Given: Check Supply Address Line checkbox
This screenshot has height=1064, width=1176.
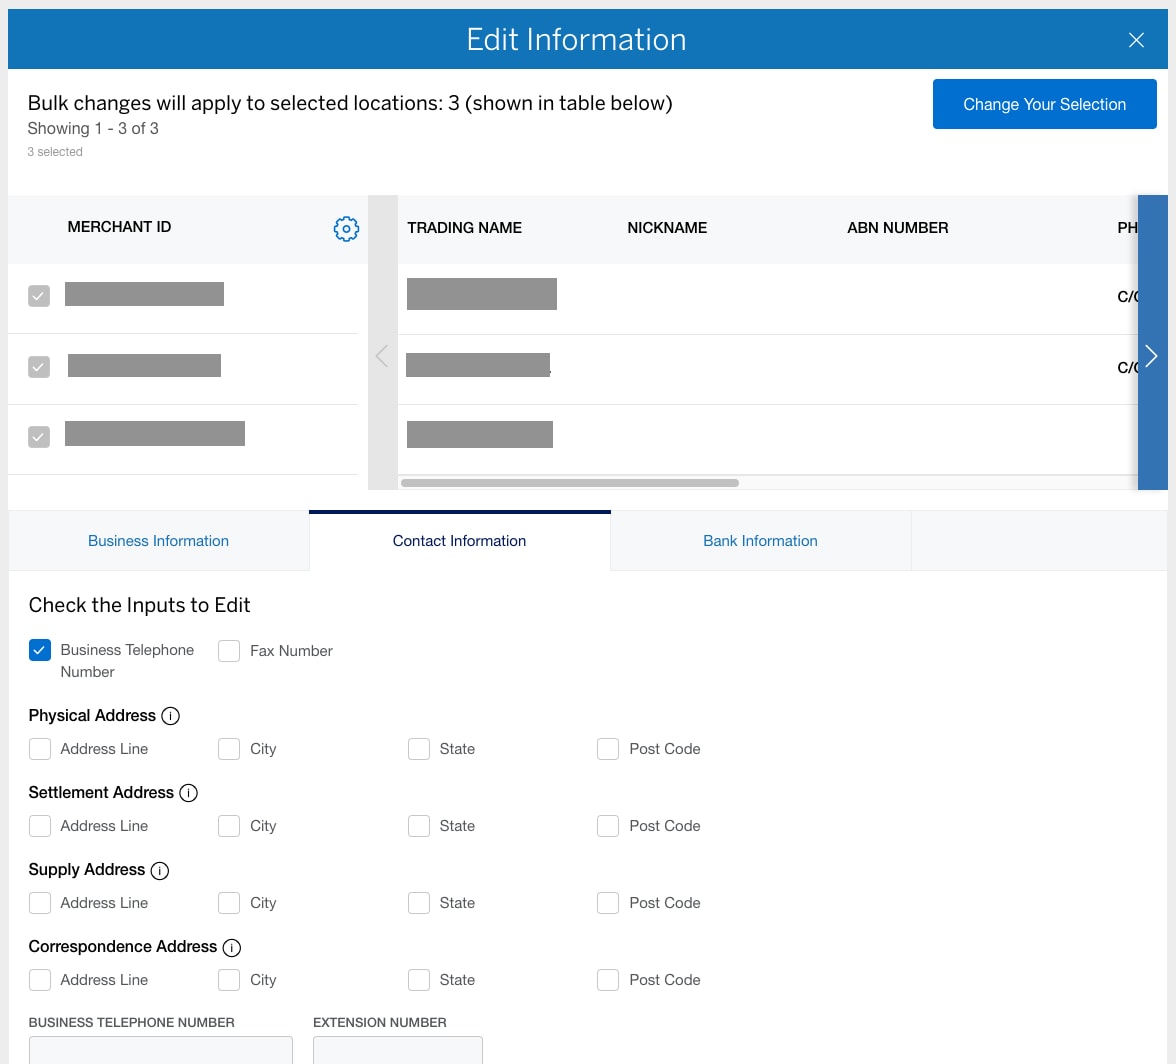Looking at the screenshot, I should coord(40,903).
